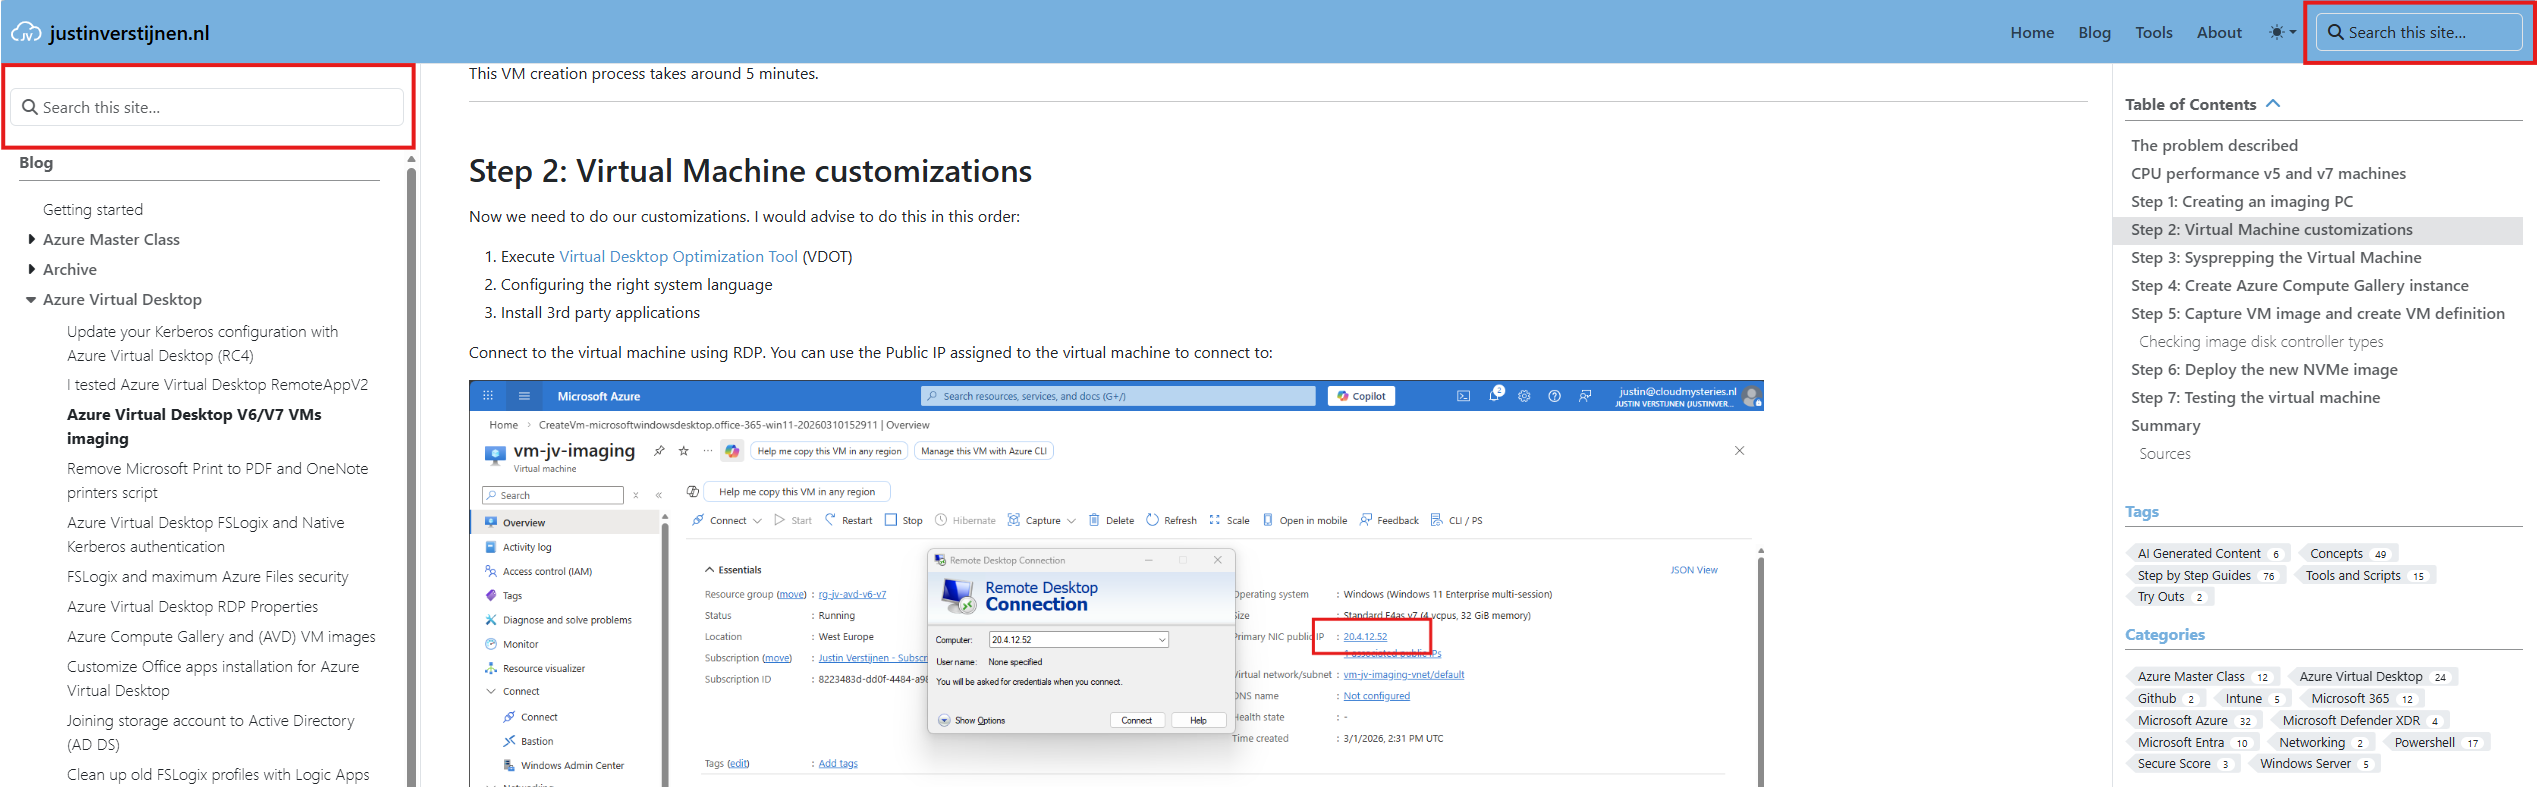Click the magnifier icon in the header search
The width and height of the screenshot is (2537, 787).
[x=2335, y=32]
